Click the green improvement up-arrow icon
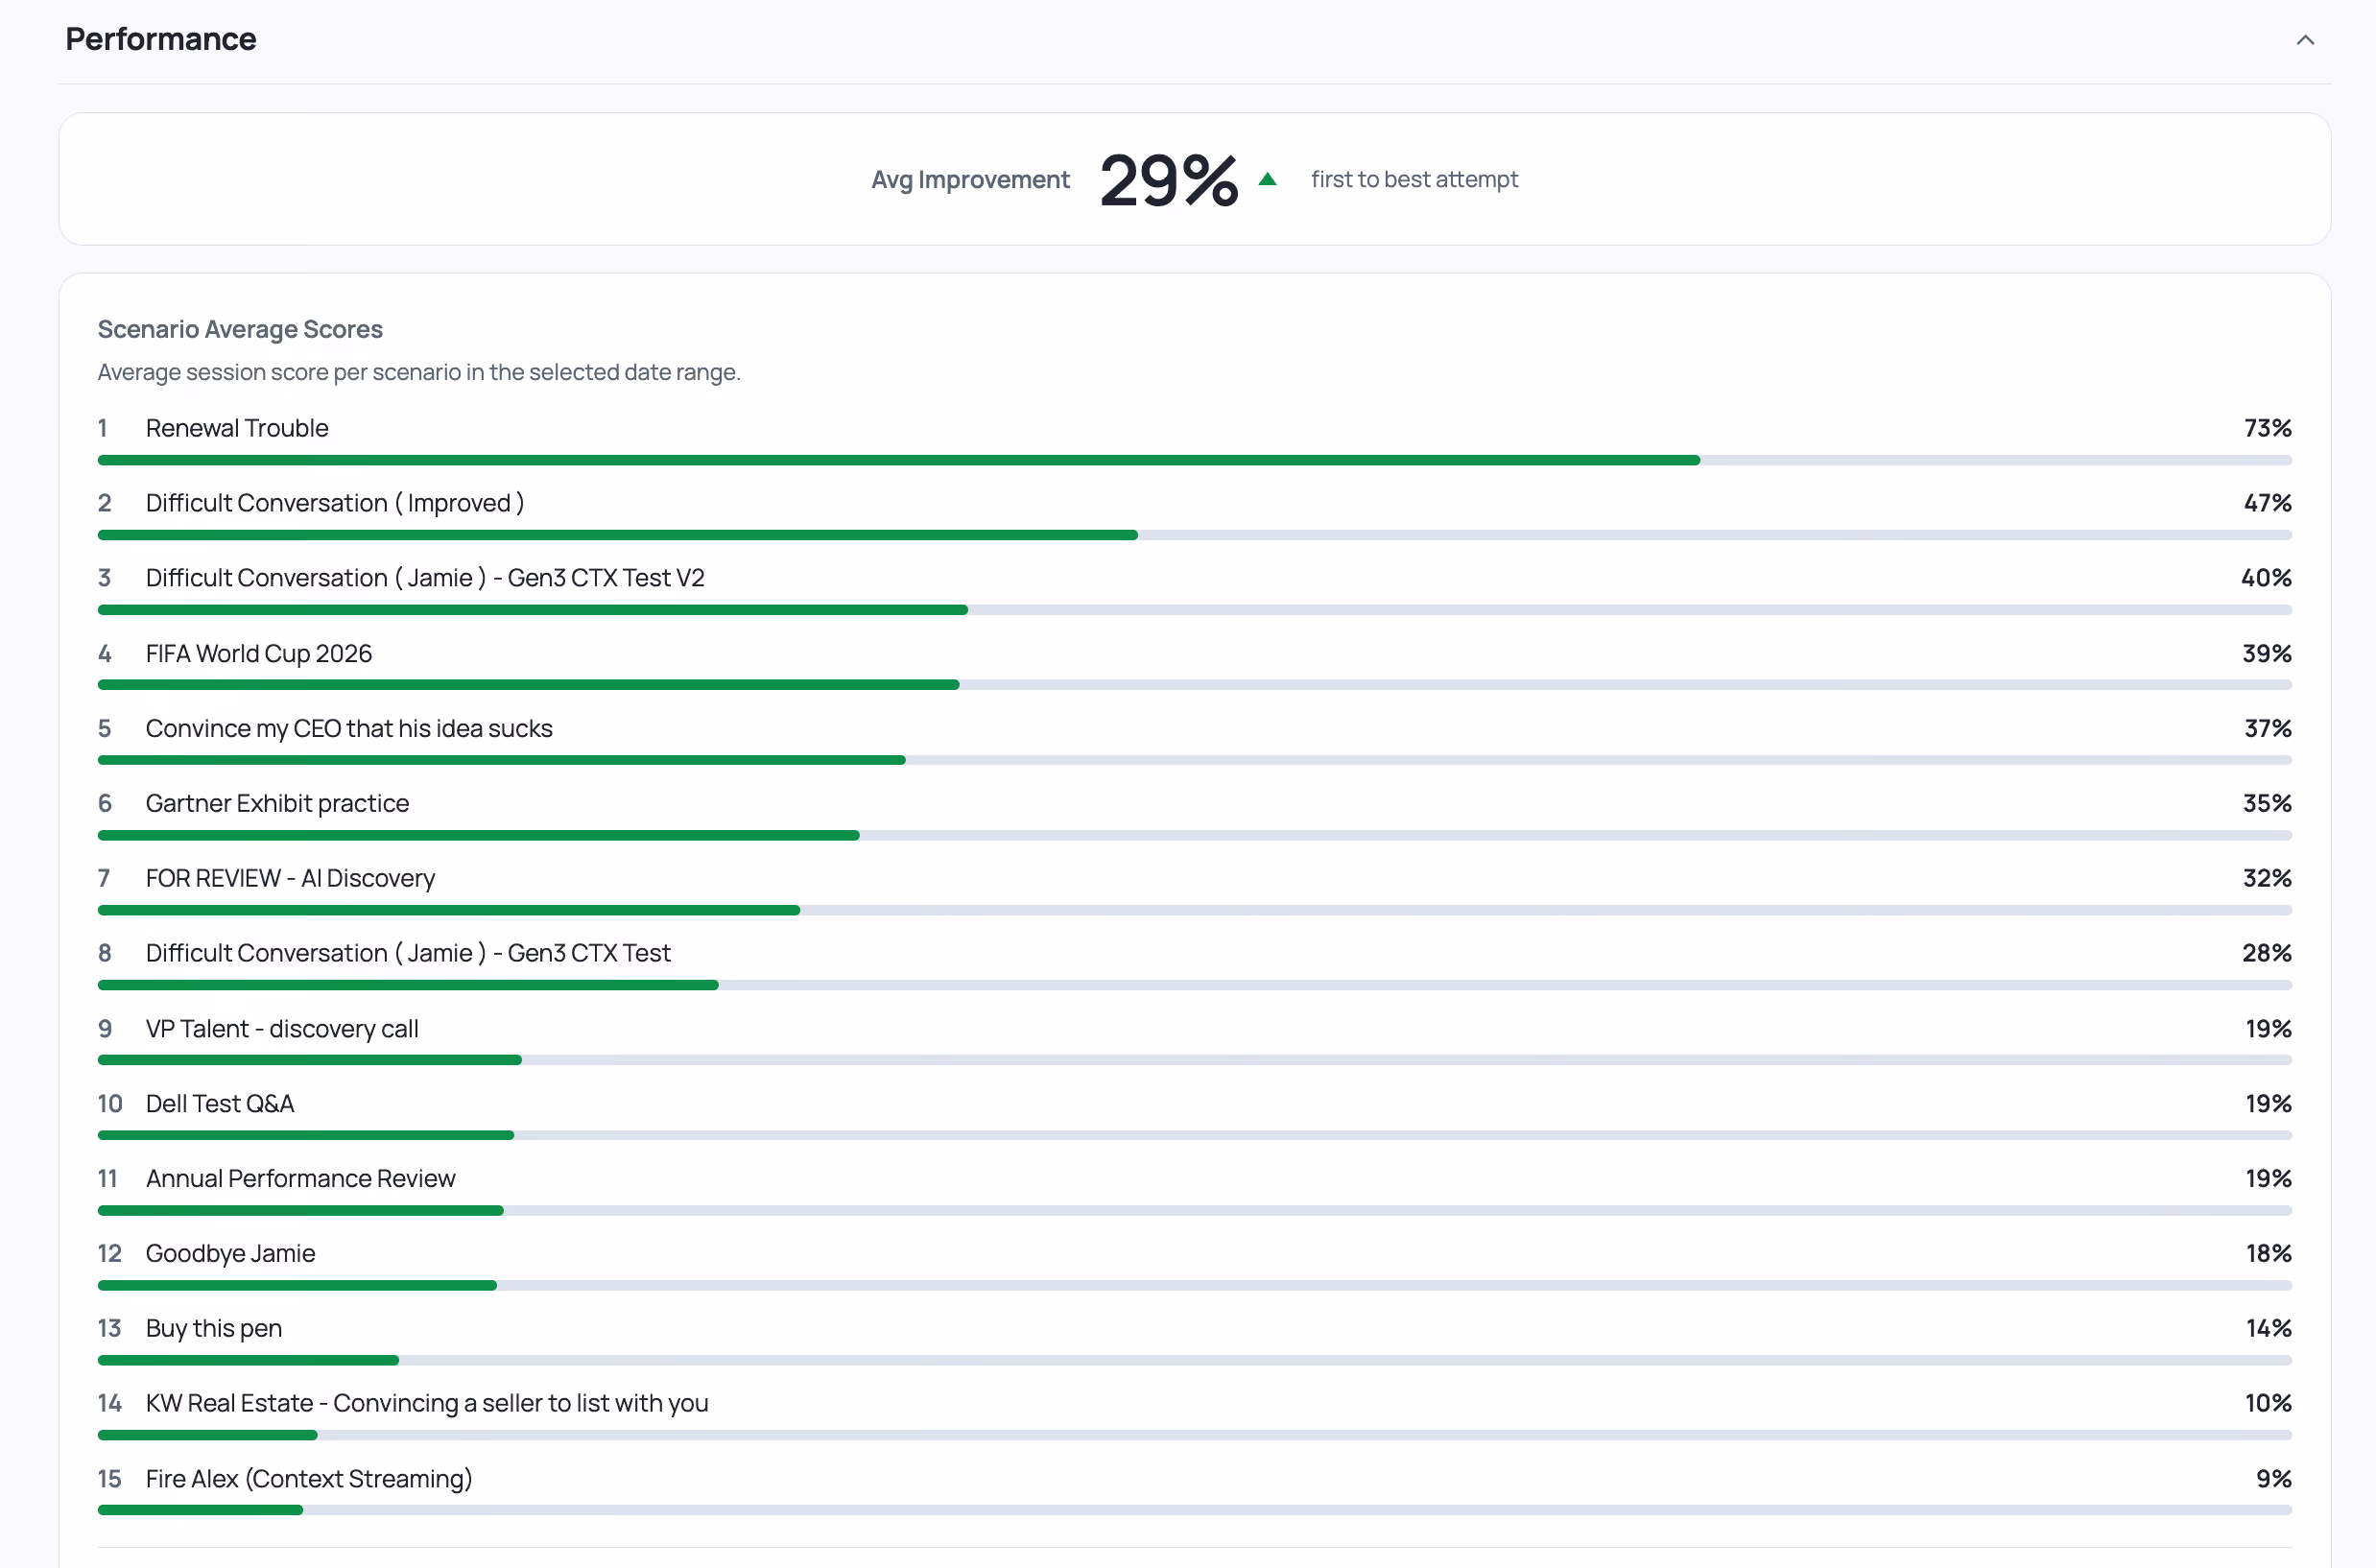The width and height of the screenshot is (2376, 1568). (1267, 180)
